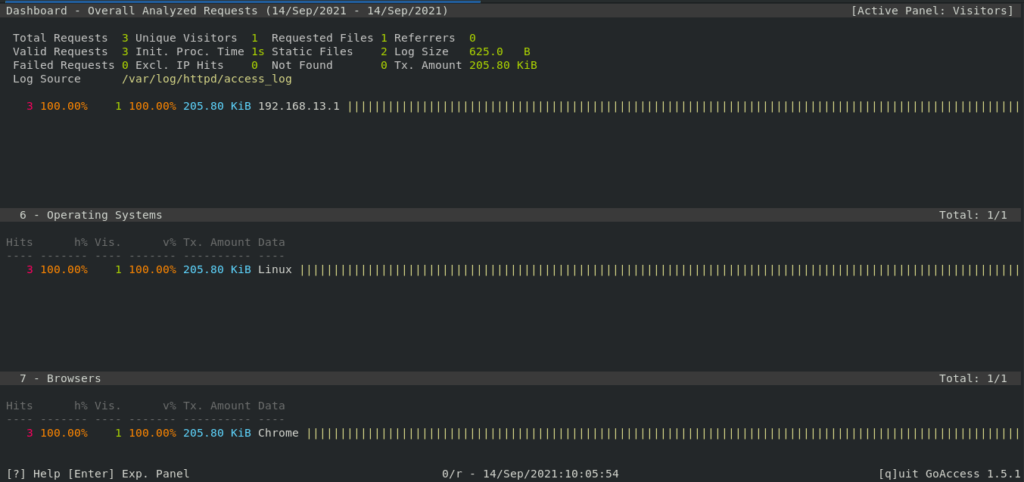
Task: Click Tx. Amount column header in Operating Systems
Action: 217,242
